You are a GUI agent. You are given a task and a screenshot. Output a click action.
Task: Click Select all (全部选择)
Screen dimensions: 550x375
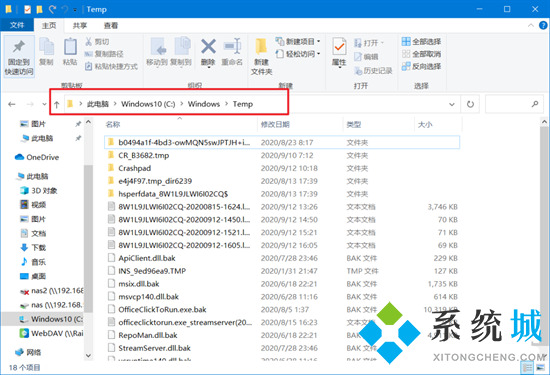421,42
